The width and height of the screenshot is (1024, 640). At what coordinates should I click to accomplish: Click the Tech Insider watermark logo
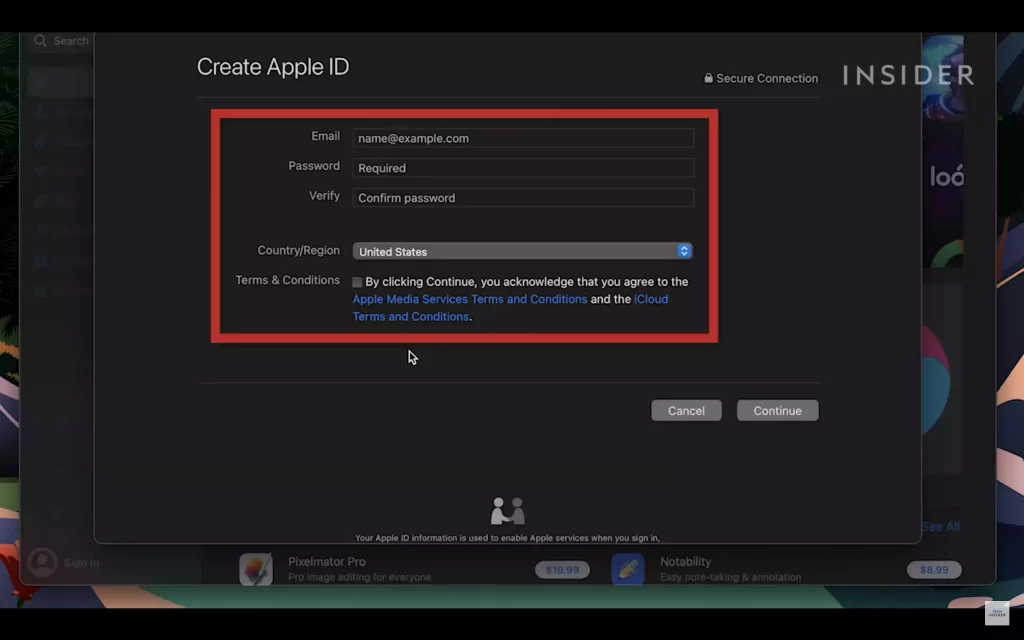[x=997, y=613]
